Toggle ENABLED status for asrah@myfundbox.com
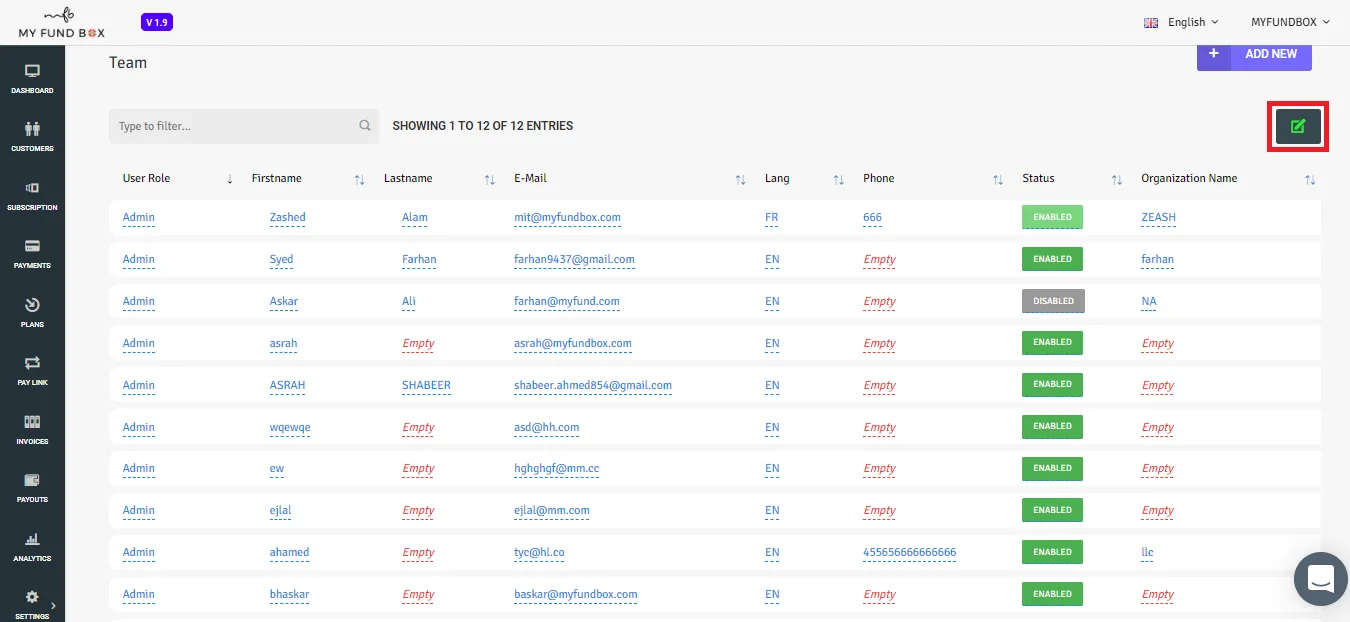This screenshot has width=1350, height=622. tap(1052, 343)
